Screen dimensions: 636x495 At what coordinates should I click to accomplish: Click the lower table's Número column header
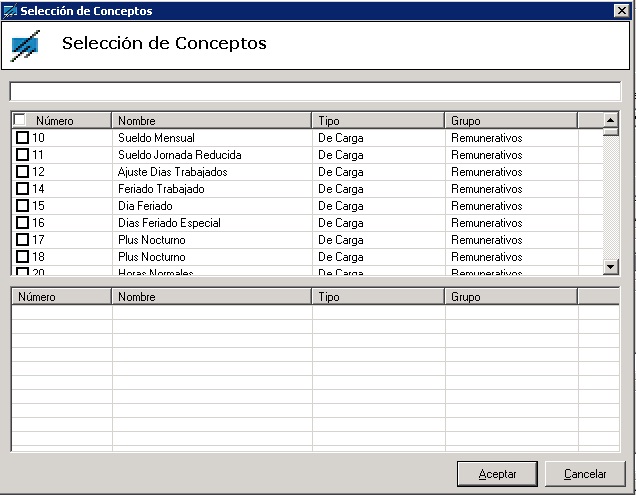point(62,297)
